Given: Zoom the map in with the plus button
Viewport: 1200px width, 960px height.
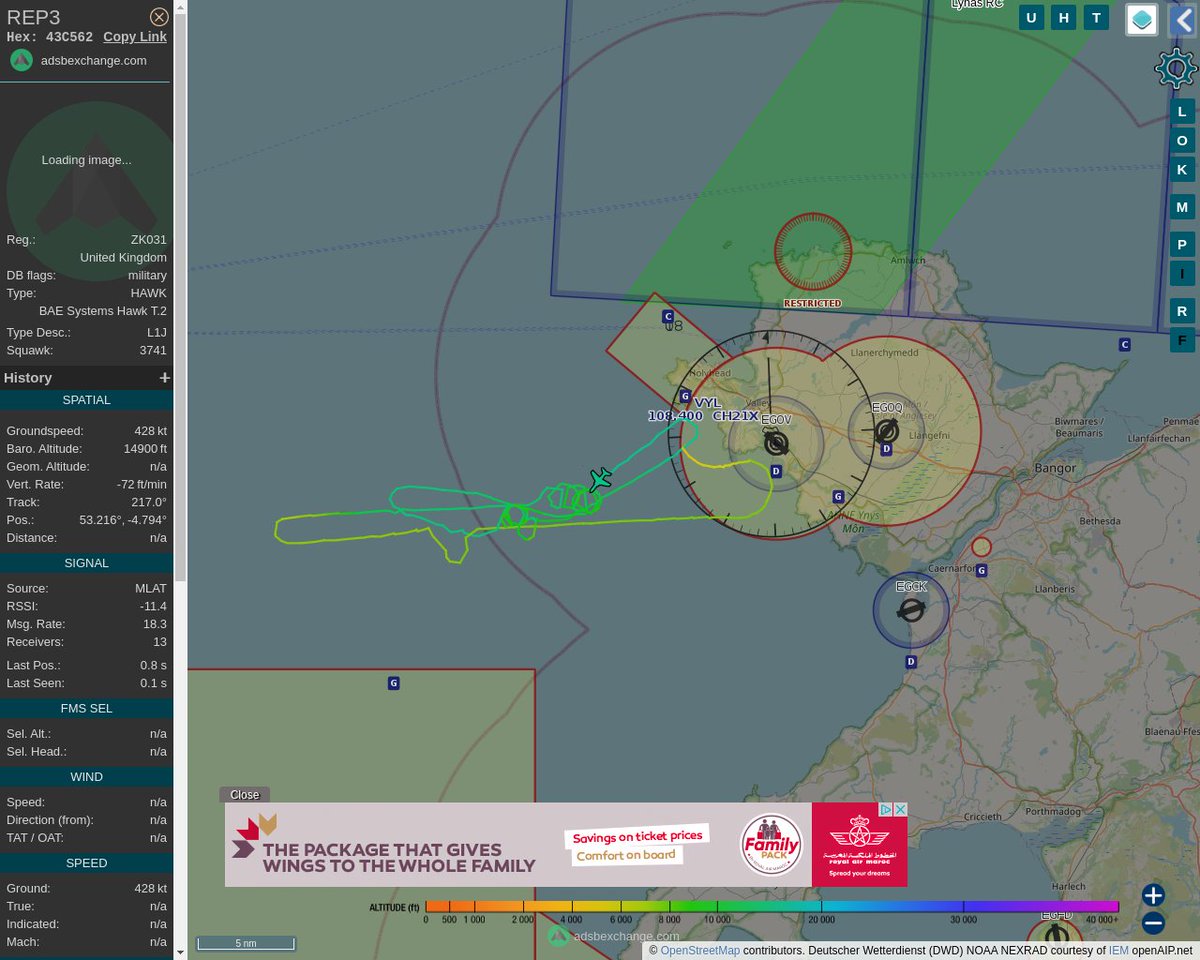Looking at the screenshot, I should tap(1152, 895).
